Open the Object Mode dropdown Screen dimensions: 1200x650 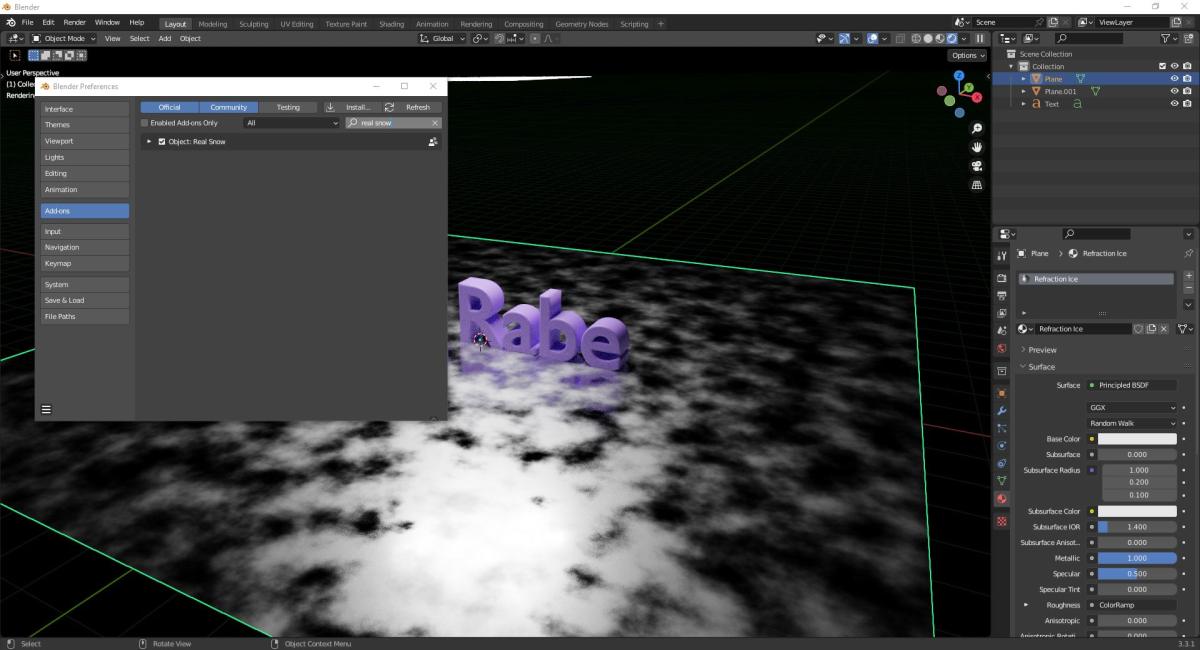click(x=65, y=38)
